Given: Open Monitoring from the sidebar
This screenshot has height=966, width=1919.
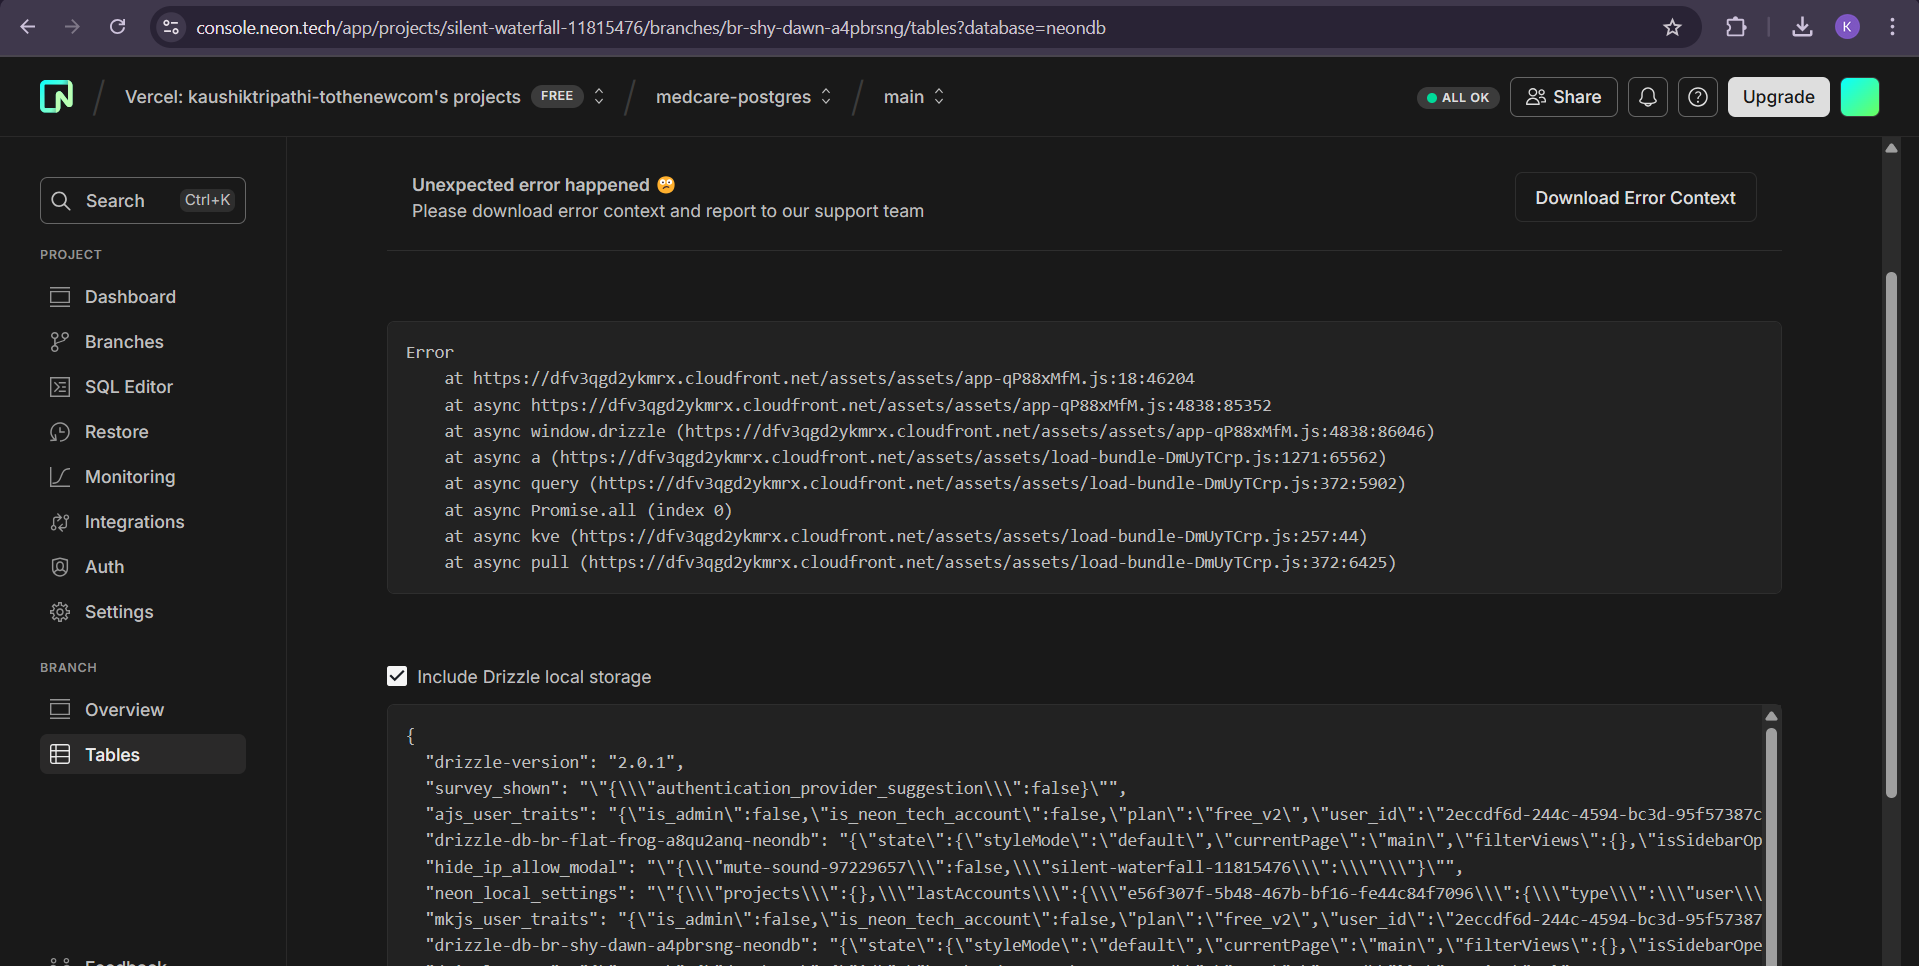Looking at the screenshot, I should 143,477.
